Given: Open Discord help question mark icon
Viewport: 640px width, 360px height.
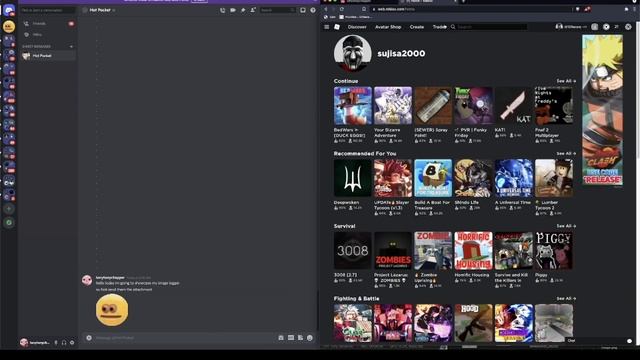Looking at the screenshot, I should 313,10.
